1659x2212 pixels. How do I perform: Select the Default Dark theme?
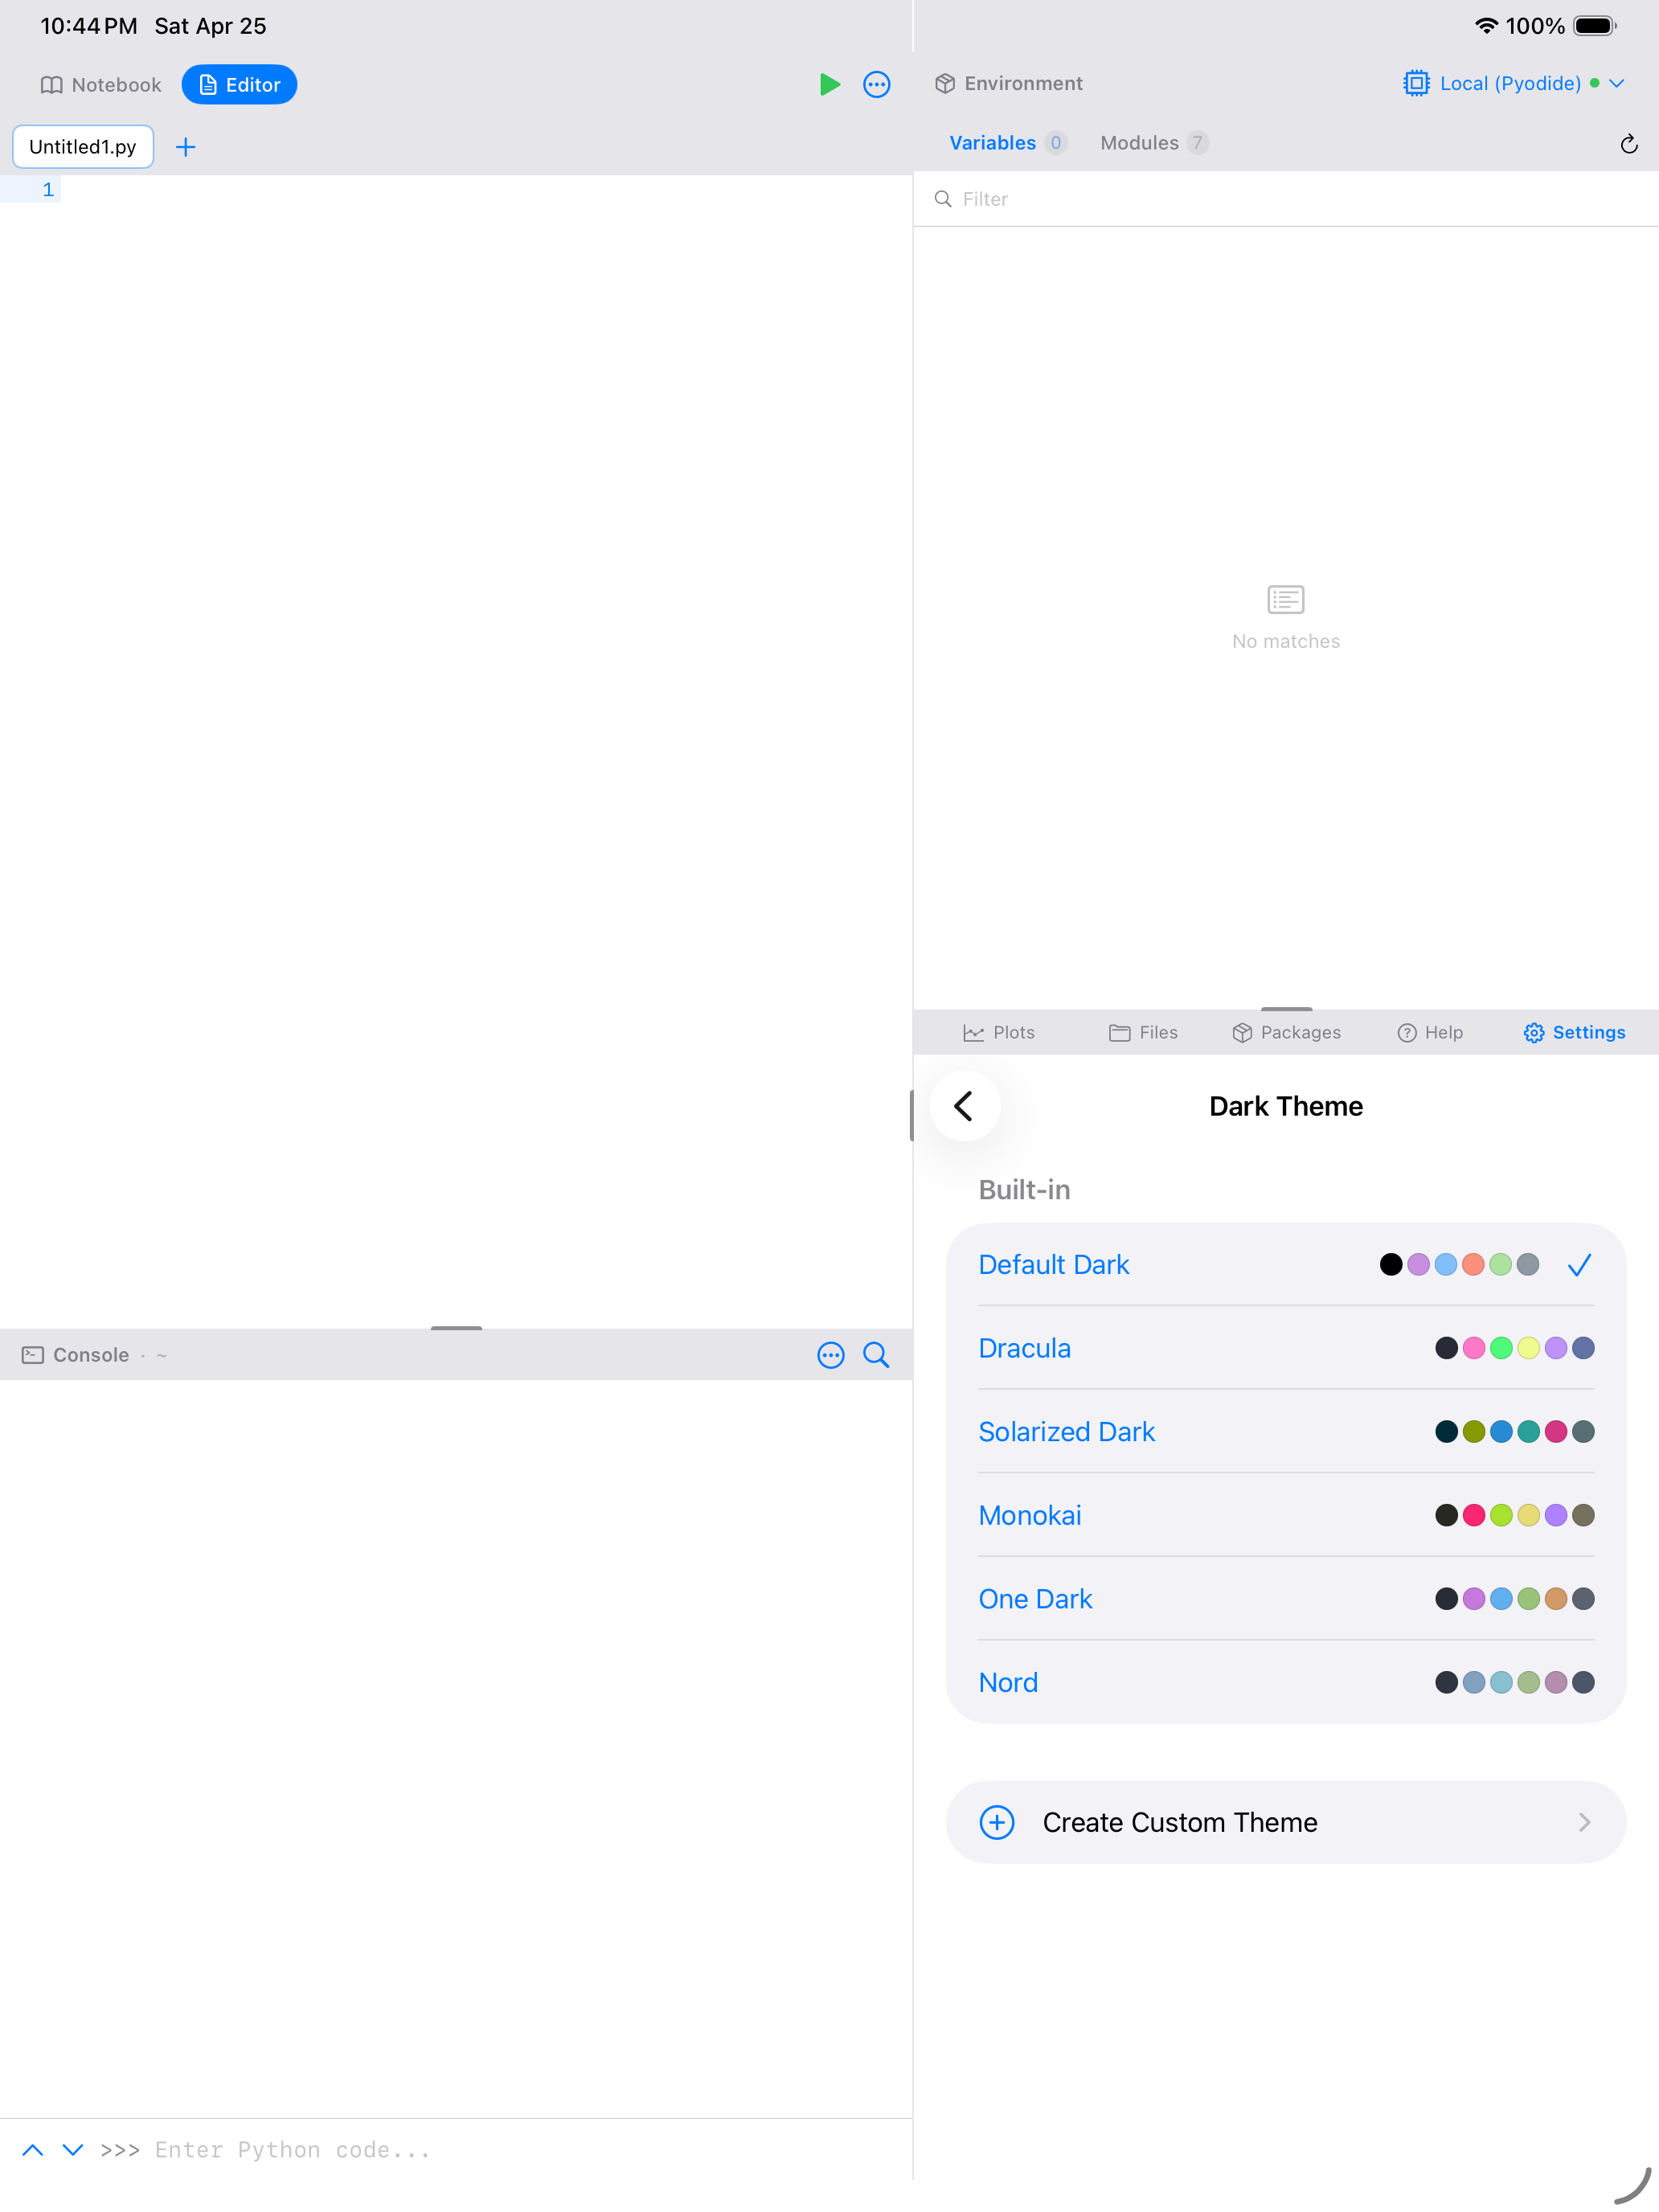click(1285, 1265)
